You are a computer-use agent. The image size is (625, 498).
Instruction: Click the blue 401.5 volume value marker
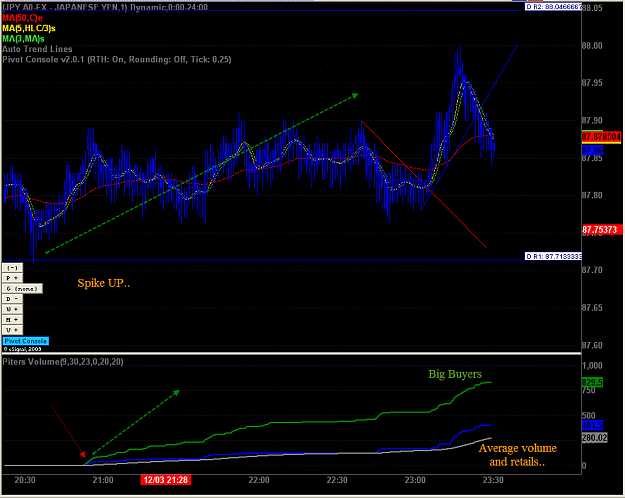(592, 425)
